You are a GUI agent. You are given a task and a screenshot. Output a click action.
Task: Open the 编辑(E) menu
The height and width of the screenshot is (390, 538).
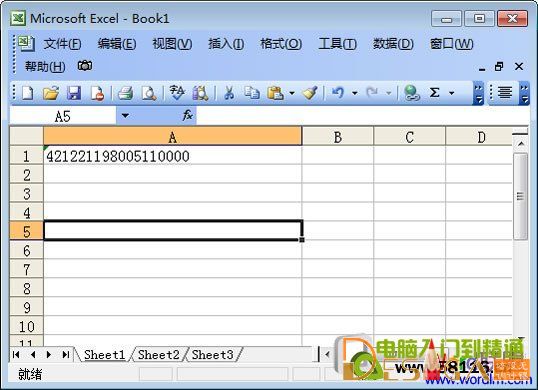[x=117, y=44]
